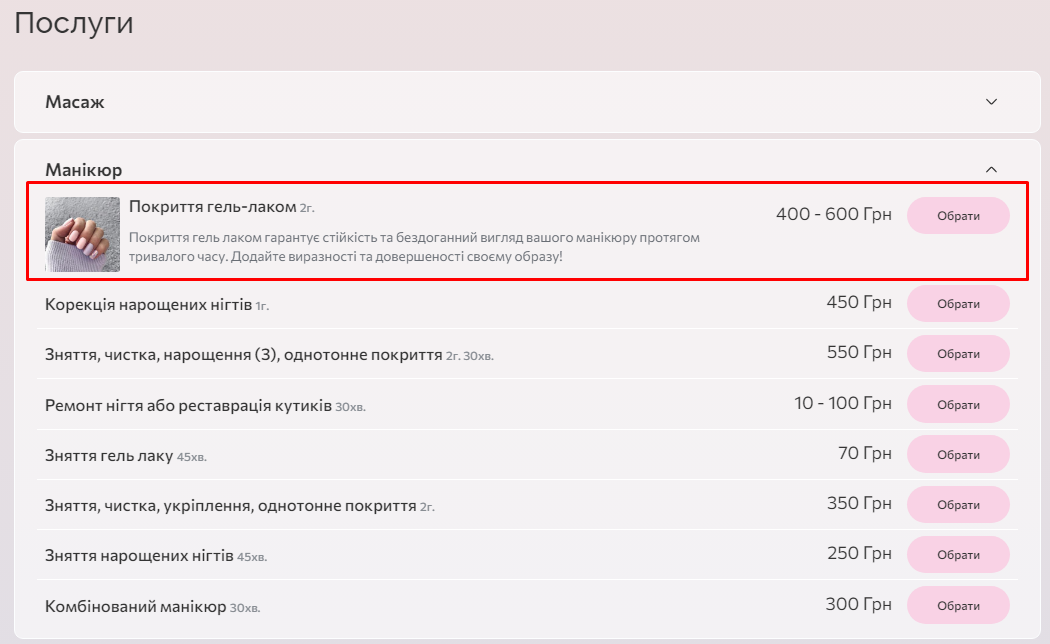Click the gel polish description text
Image resolution: width=1050 pixels, height=644 pixels.
414,247
